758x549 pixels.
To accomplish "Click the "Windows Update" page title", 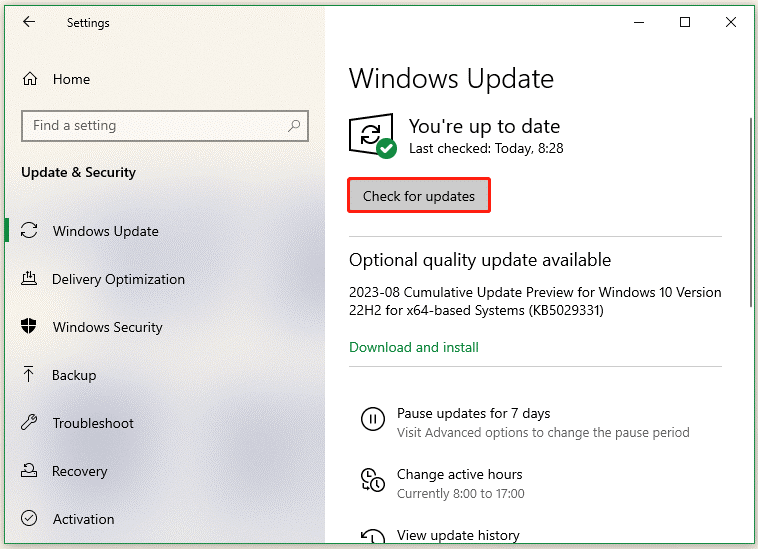I will point(452,78).
